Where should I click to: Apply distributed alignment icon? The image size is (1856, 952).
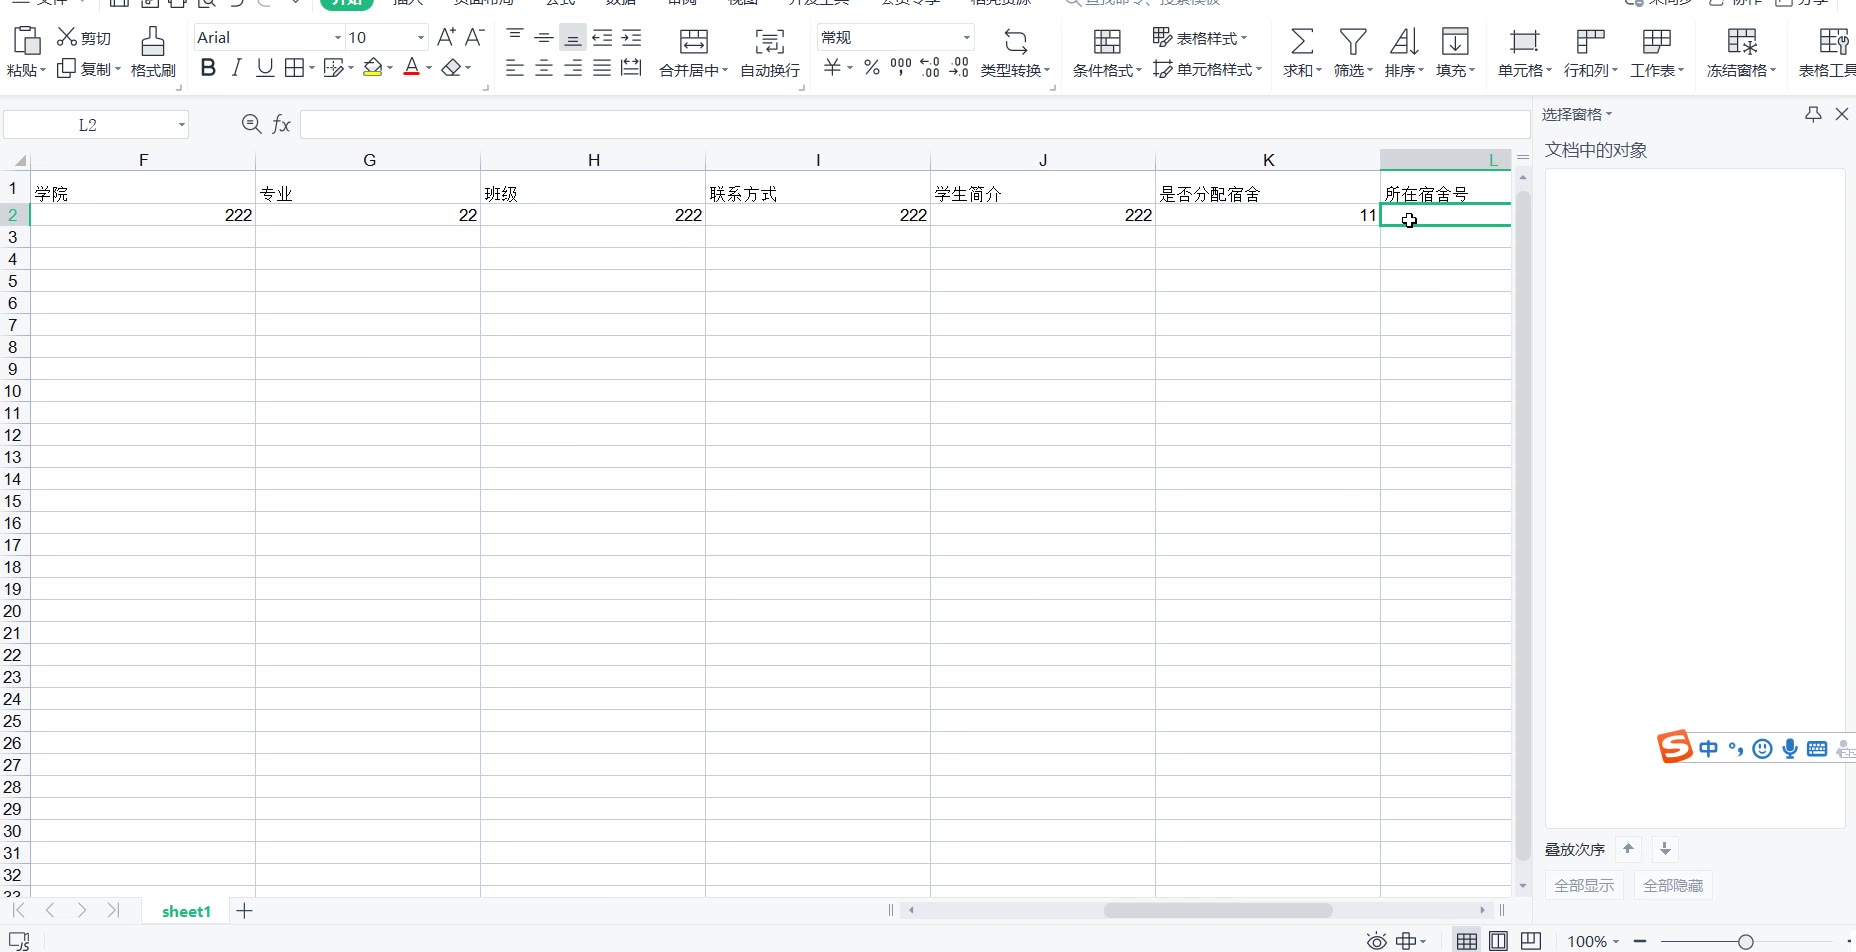(x=631, y=68)
